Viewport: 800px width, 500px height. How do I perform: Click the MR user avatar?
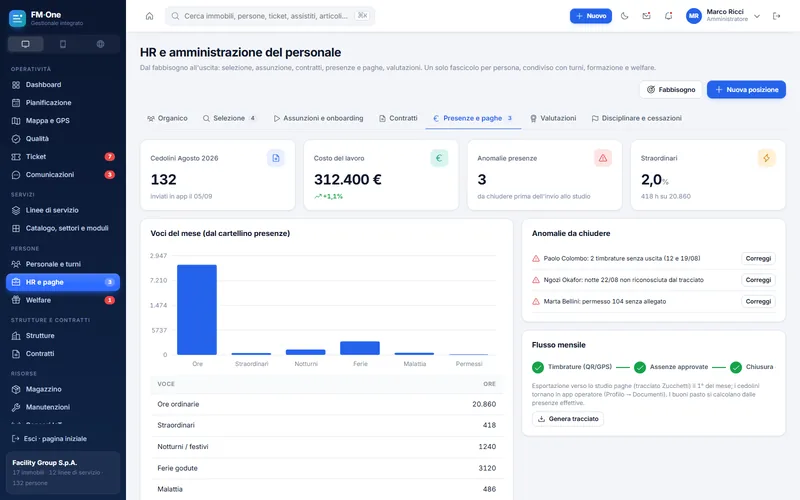point(694,16)
